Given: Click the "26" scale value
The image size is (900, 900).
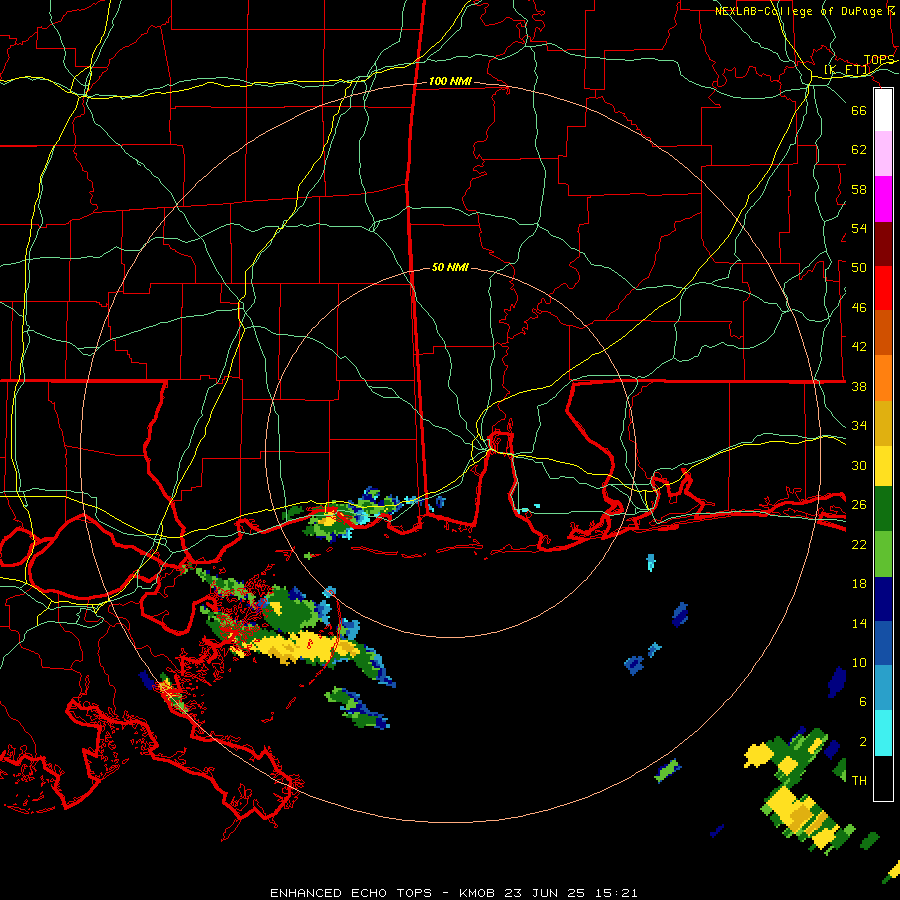Looking at the screenshot, I should (859, 505).
